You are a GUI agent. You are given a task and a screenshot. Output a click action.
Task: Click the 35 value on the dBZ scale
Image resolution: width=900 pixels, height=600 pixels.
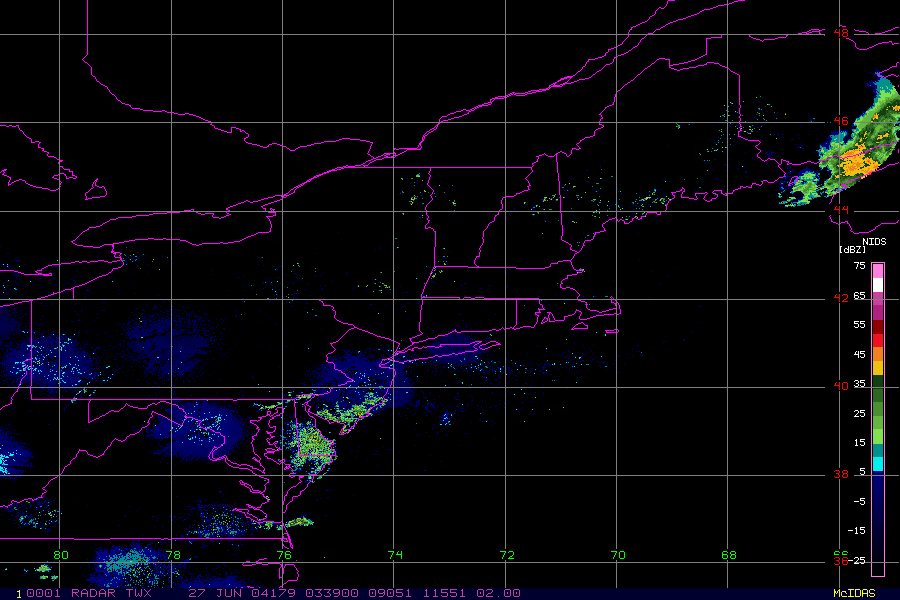(x=859, y=384)
